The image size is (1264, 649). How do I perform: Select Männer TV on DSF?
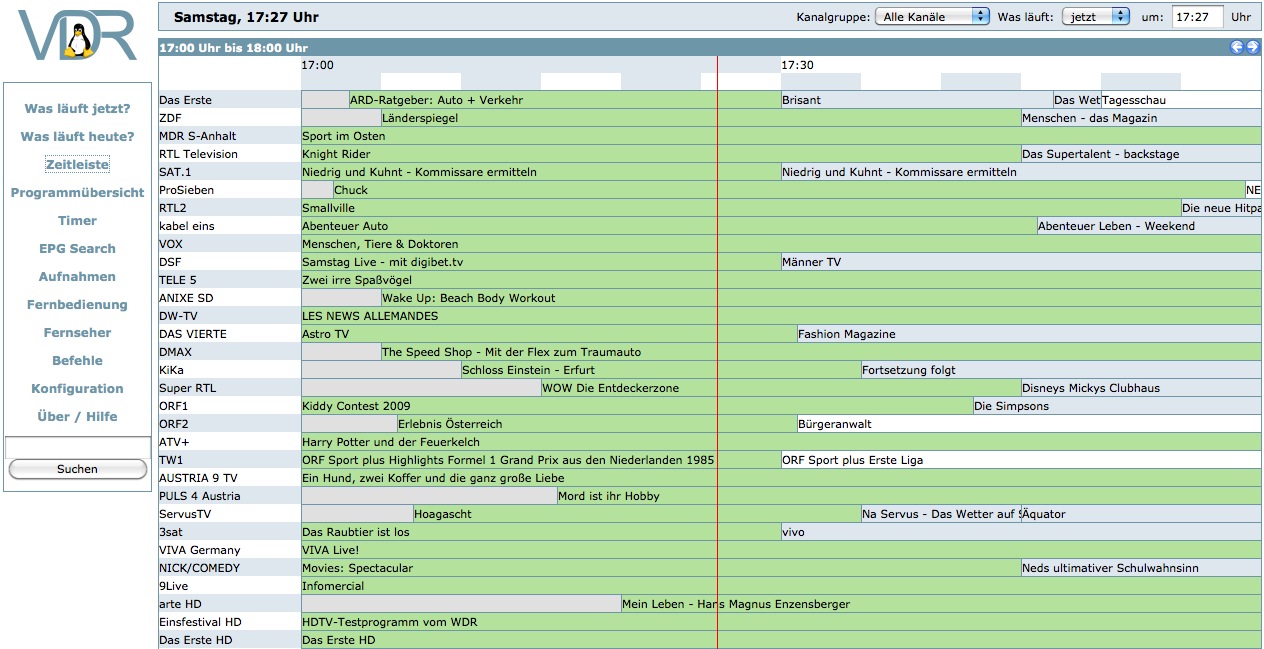click(x=1021, y=262)
